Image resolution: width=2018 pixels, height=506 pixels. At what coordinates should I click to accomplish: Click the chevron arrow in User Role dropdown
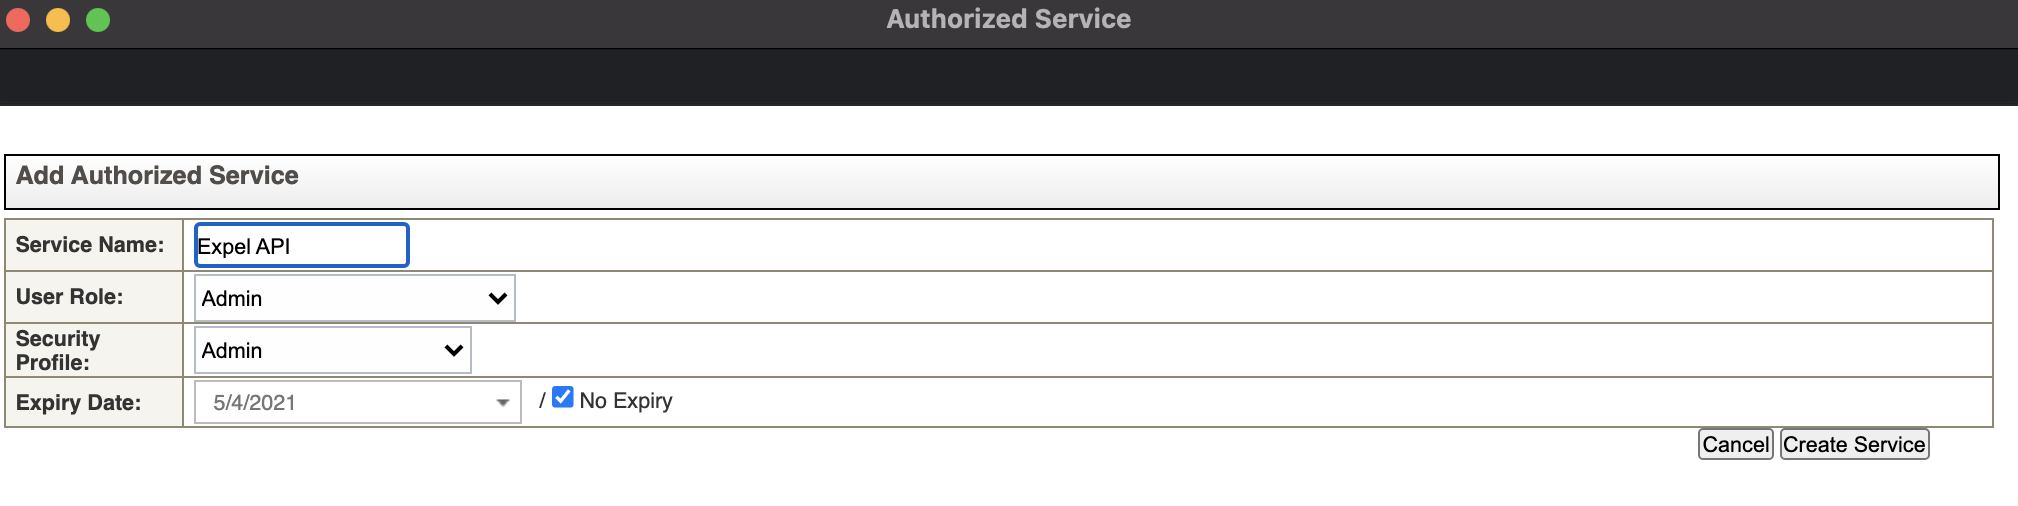tap(497, 298)
